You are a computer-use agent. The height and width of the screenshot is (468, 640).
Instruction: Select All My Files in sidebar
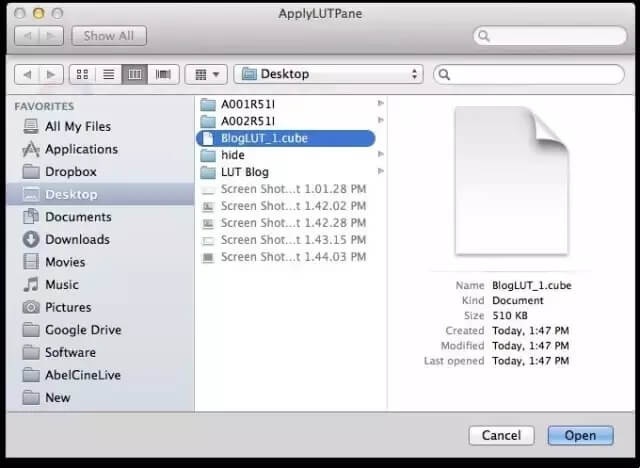pyautogui.click(x=78, y=127)
